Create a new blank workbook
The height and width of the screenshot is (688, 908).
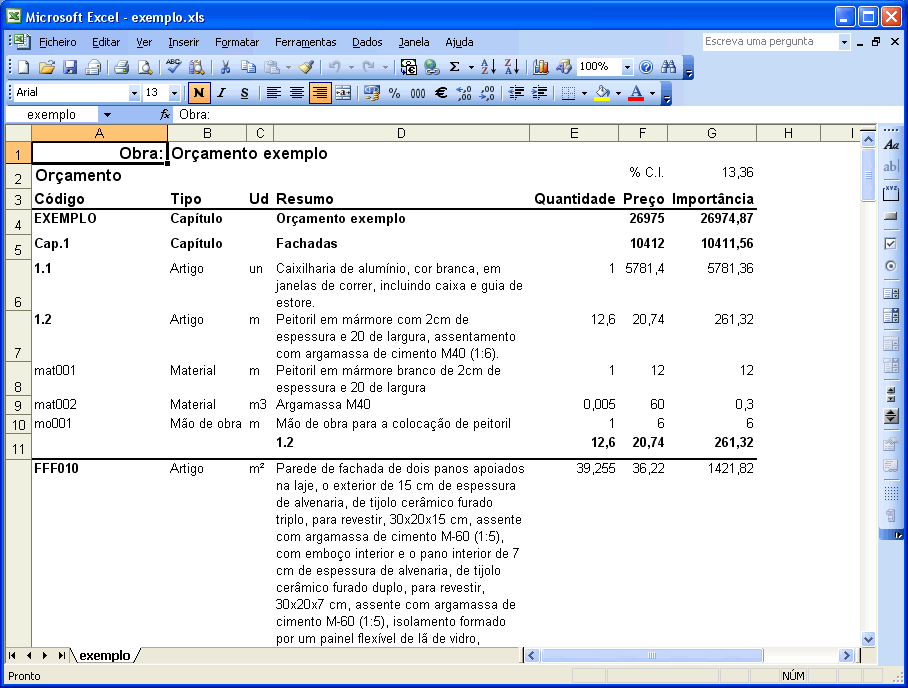[24, 67]
